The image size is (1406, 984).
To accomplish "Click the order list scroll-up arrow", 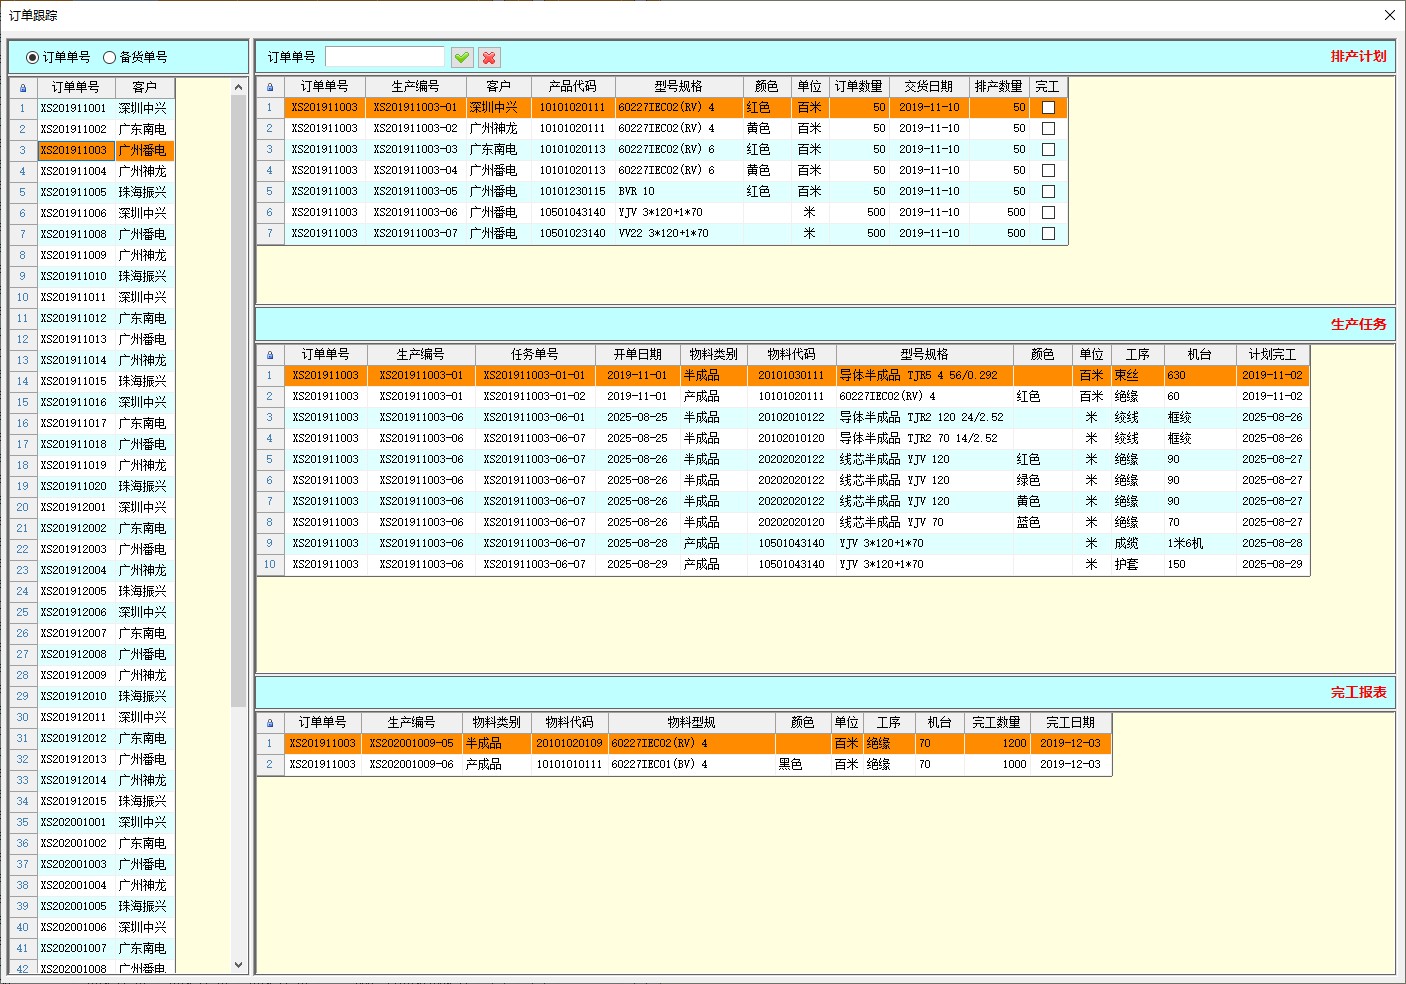I will tap(238, 88).
